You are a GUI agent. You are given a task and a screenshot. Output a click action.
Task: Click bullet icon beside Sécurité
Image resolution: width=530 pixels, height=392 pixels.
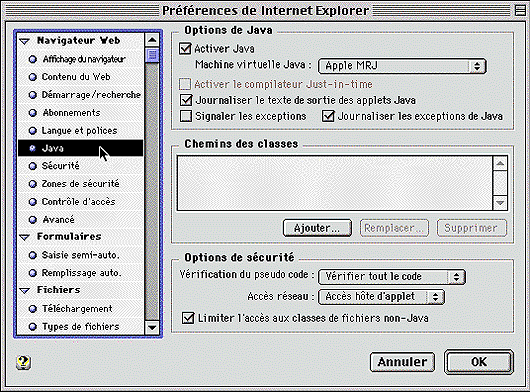pyautogui.click(x=32, y=166)
